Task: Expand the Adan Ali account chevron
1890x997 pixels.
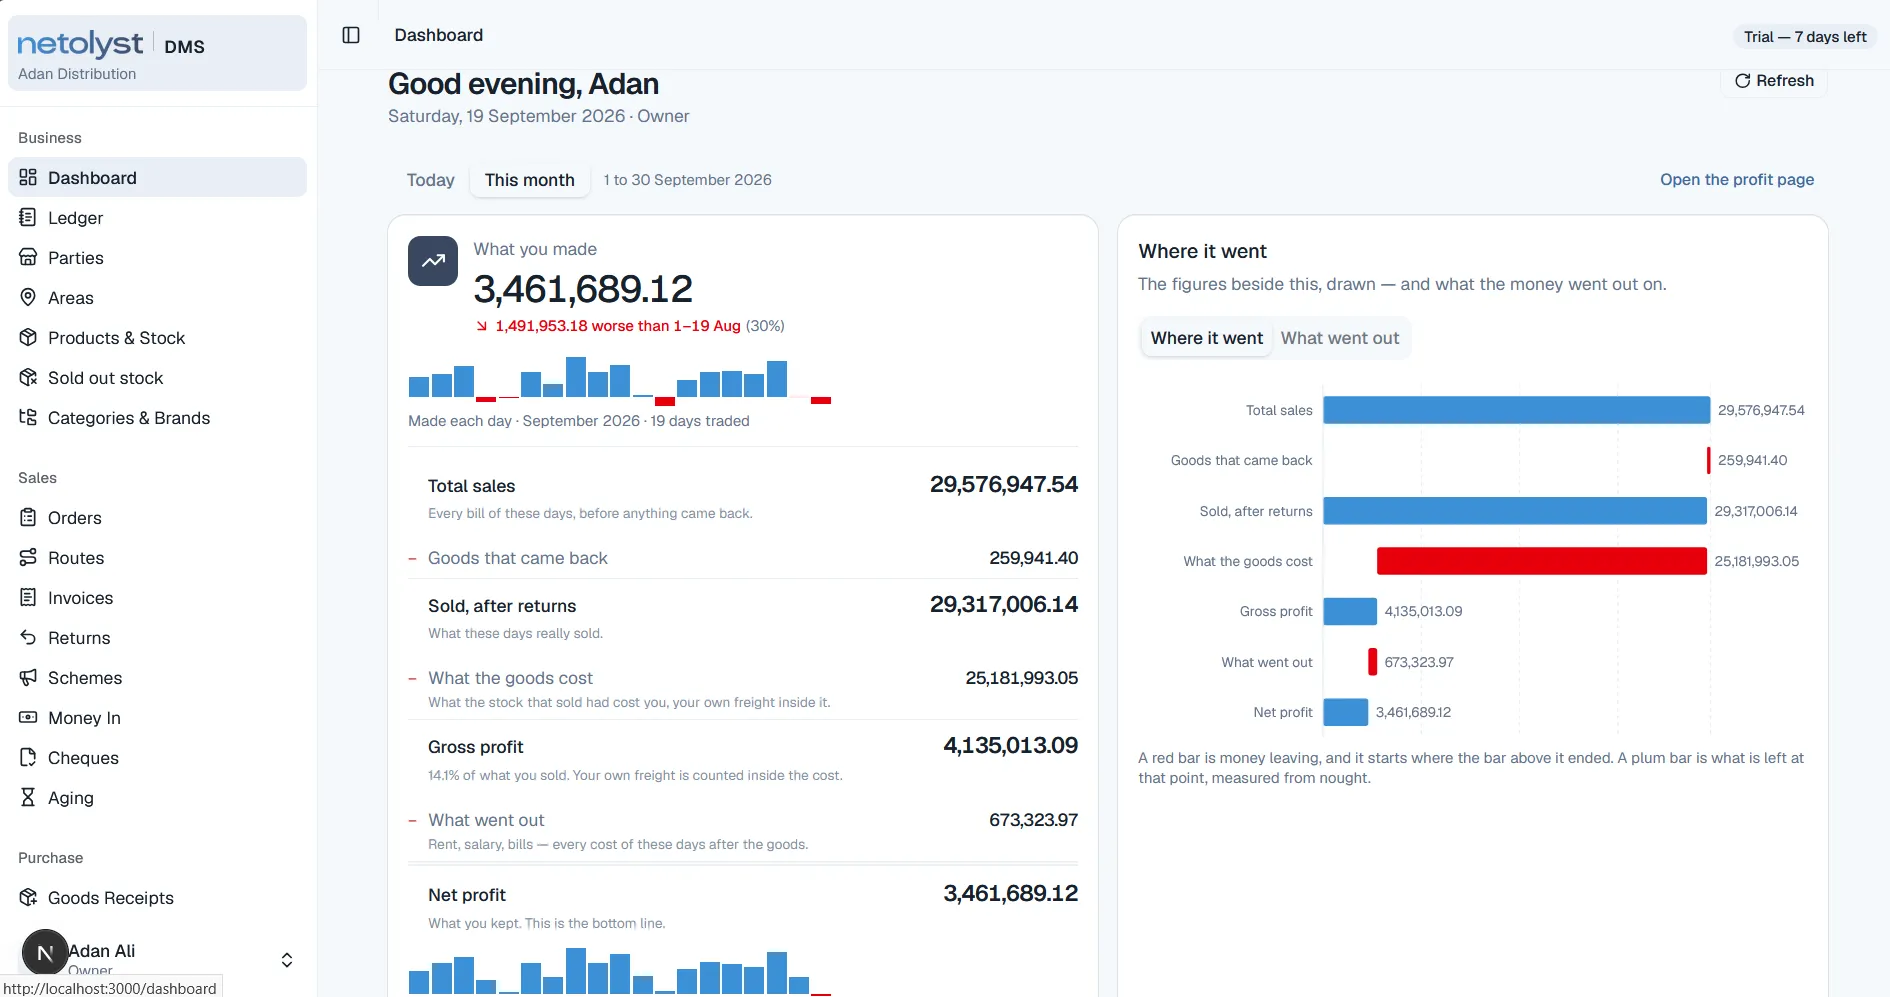Action: click(287, 960)
